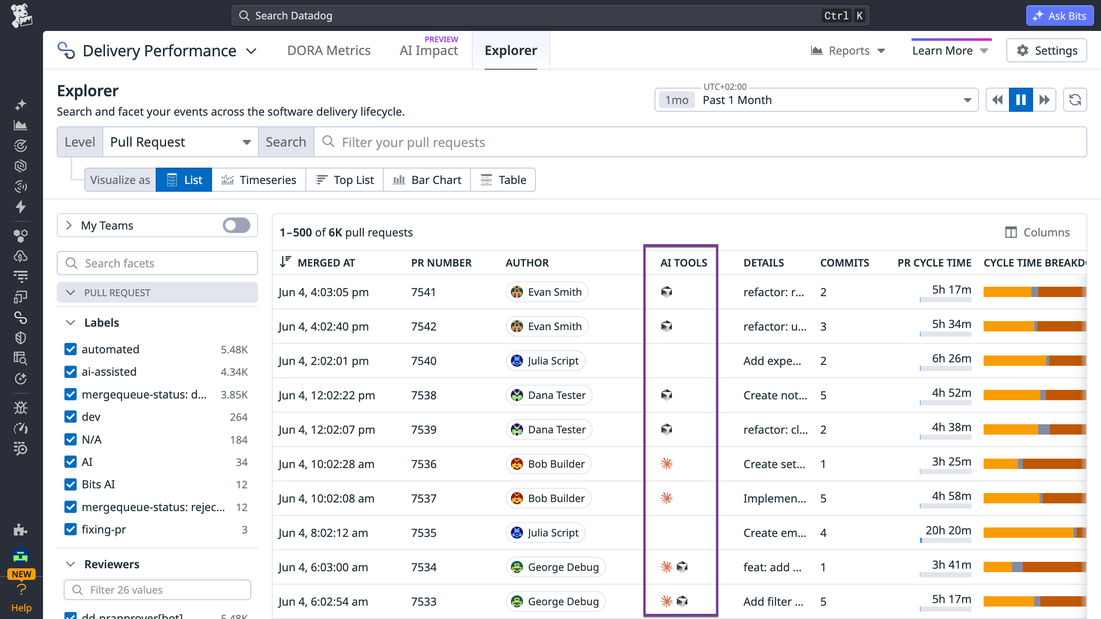Screen dimensions: 1101x619
Task: Uncheck mergequeue-status: rejec... label
Action: tap(70, 507)
